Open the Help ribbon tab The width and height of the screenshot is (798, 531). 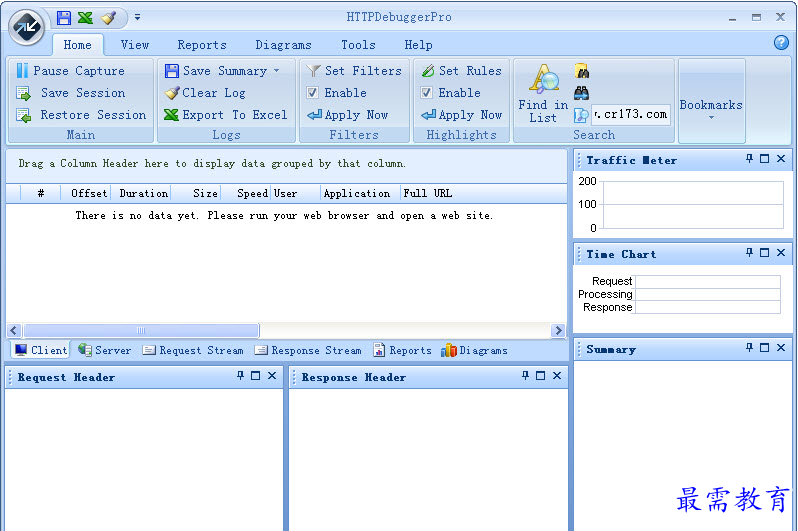tap(418, 45)
